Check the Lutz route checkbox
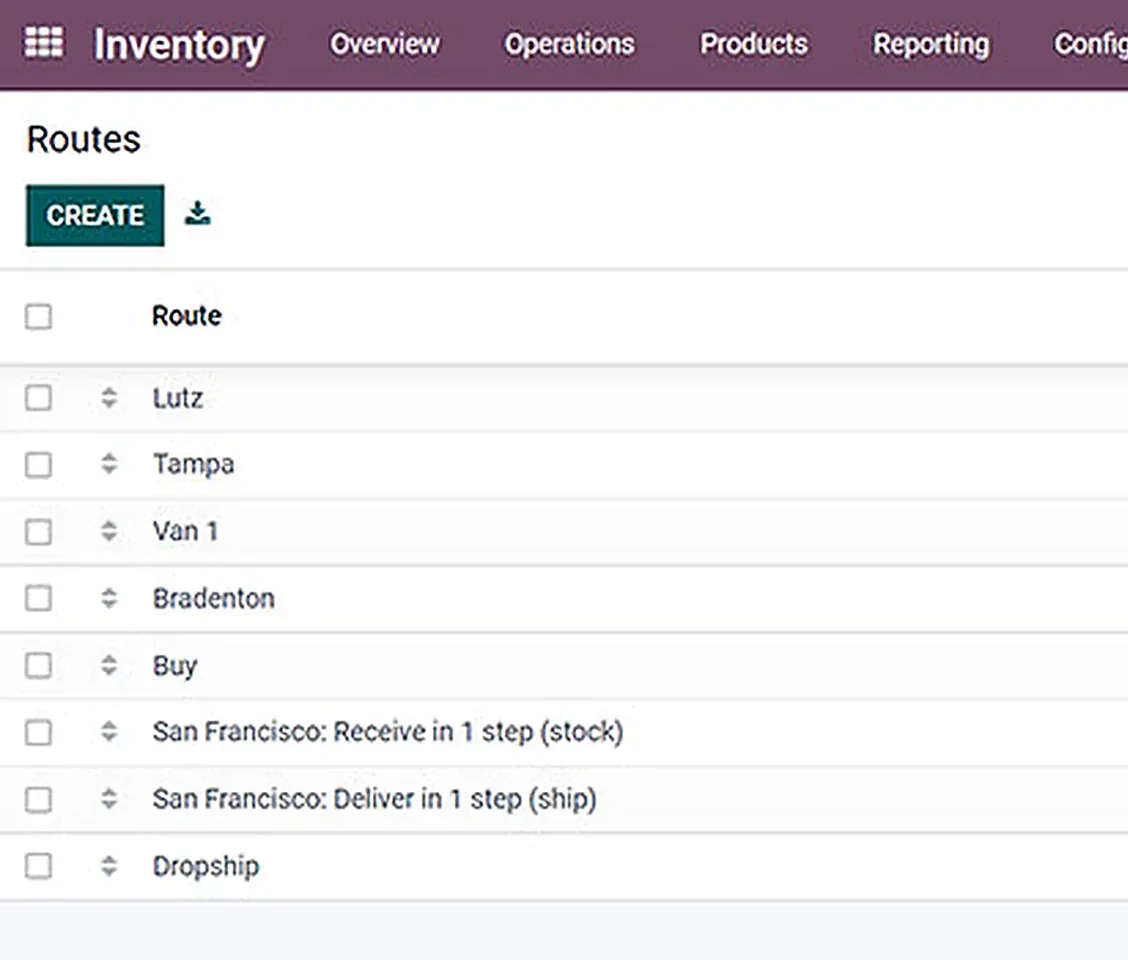The image size is (1128, 960). (x=38, y=398)
